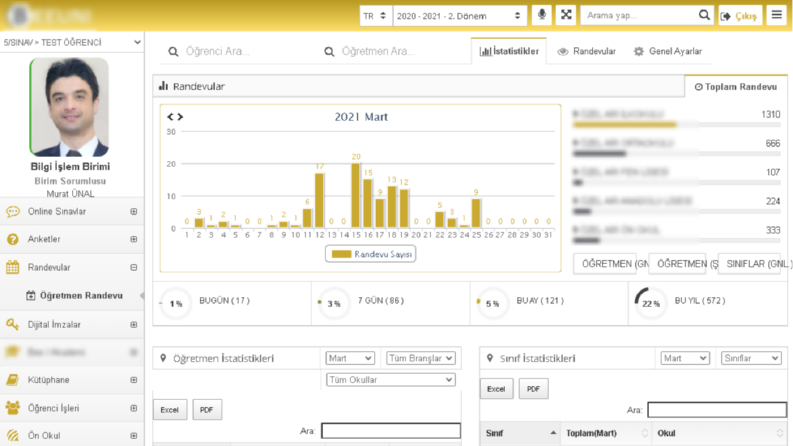Expand Kütüphane with plus icon
The height and width of the screenshot is (446, 793).
point(134,380)
